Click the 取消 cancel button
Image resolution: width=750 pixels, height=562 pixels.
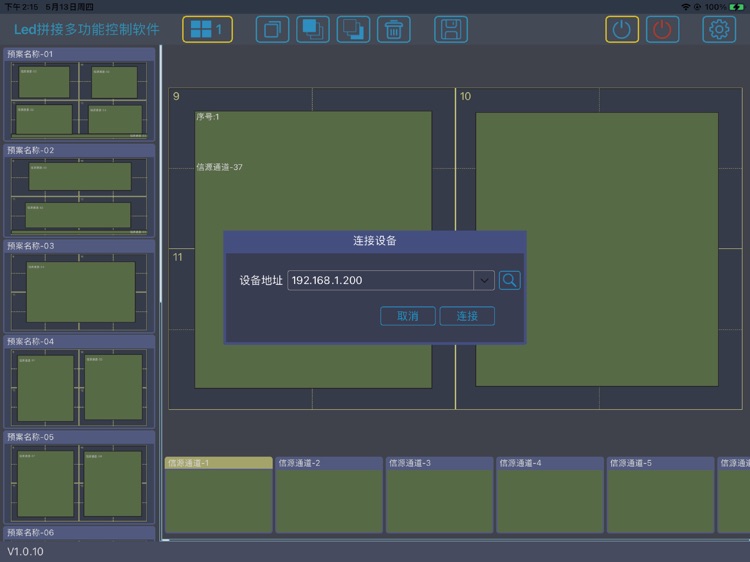[408, 316]
